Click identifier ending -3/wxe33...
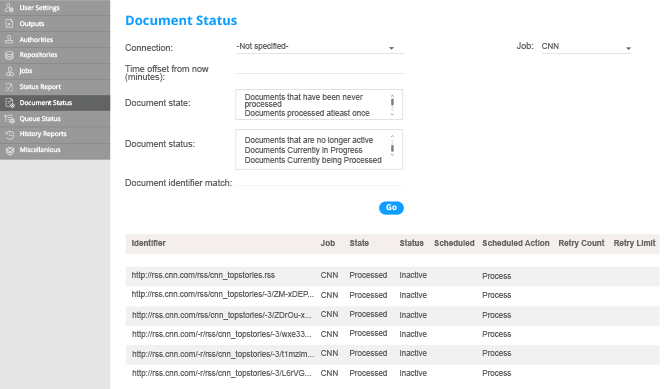The image size is (671, 389). click(222, 334)
